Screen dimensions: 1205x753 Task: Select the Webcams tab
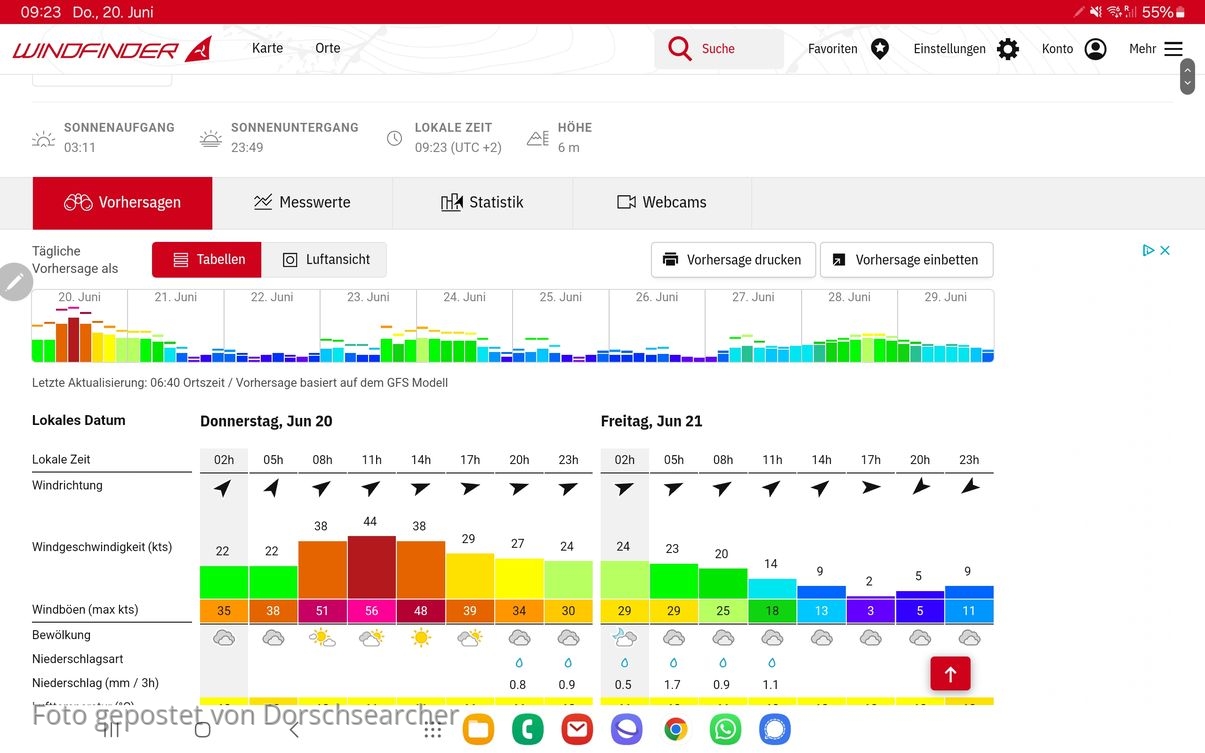pyautogui.click(x=661, y=202)
